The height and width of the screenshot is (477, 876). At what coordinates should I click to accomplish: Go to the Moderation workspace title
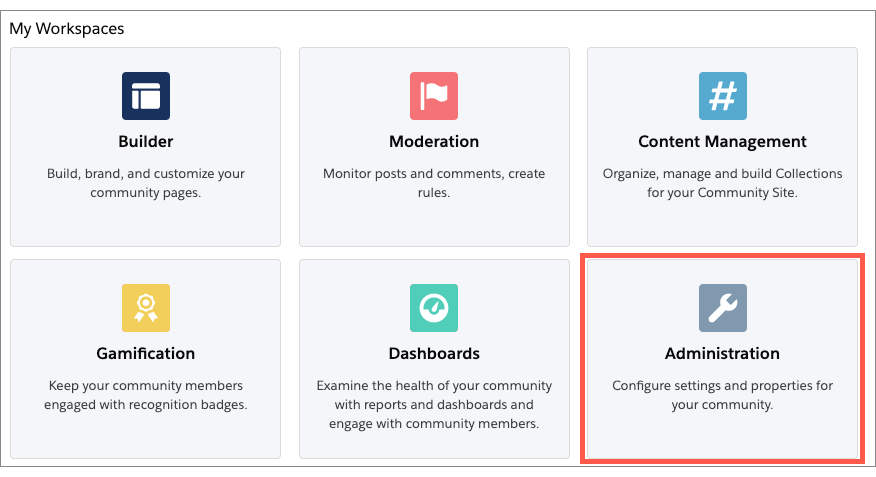tap(434, 141)
